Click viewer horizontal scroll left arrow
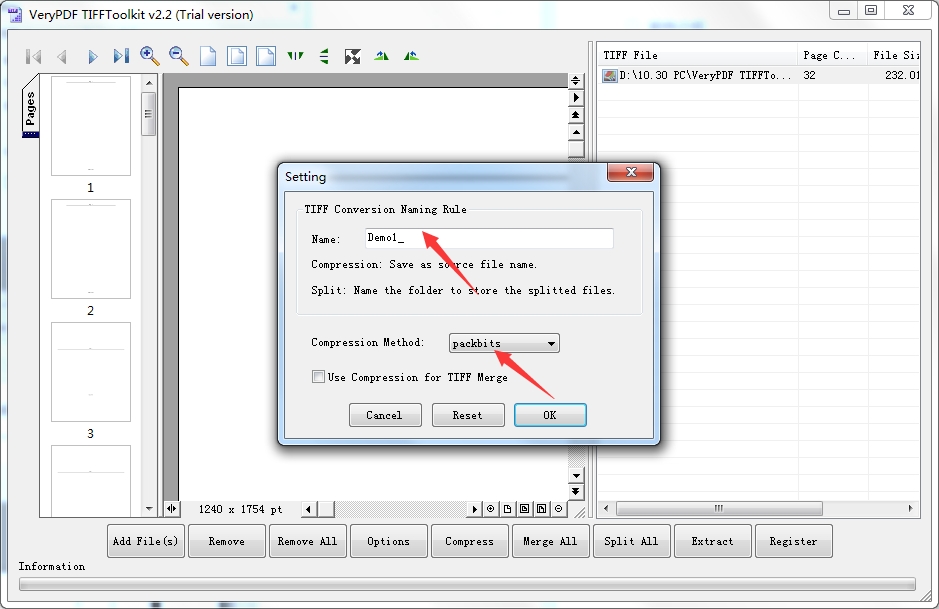This screenshot has width=939, height=609. point(309,509)
